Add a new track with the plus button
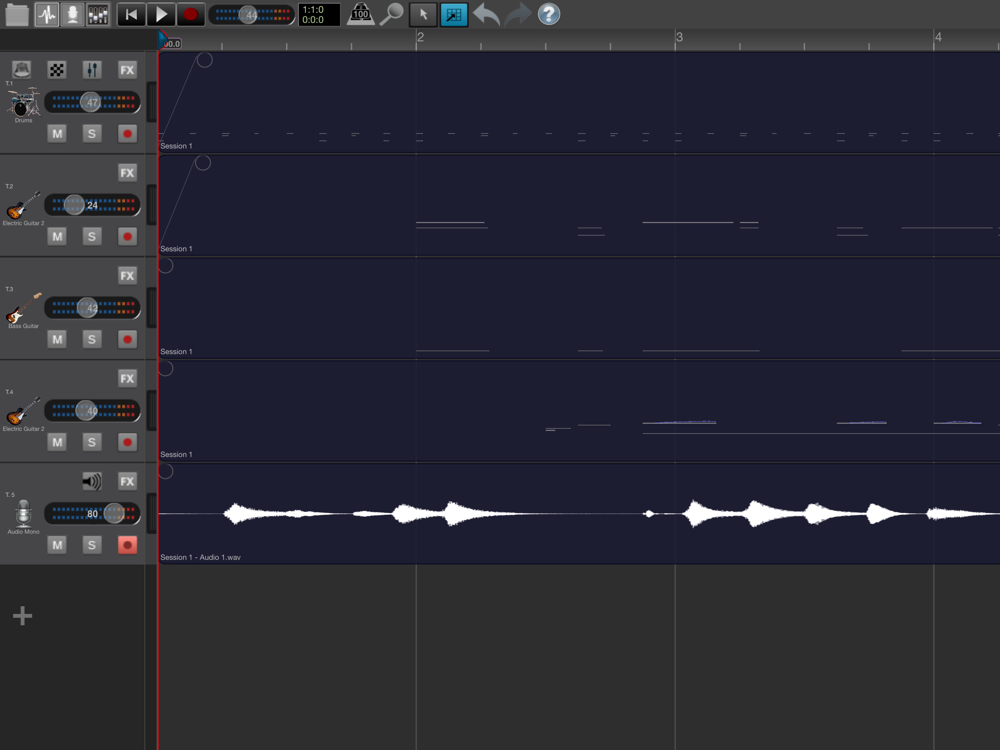The image size is (1000, 750). pos(22,615)
